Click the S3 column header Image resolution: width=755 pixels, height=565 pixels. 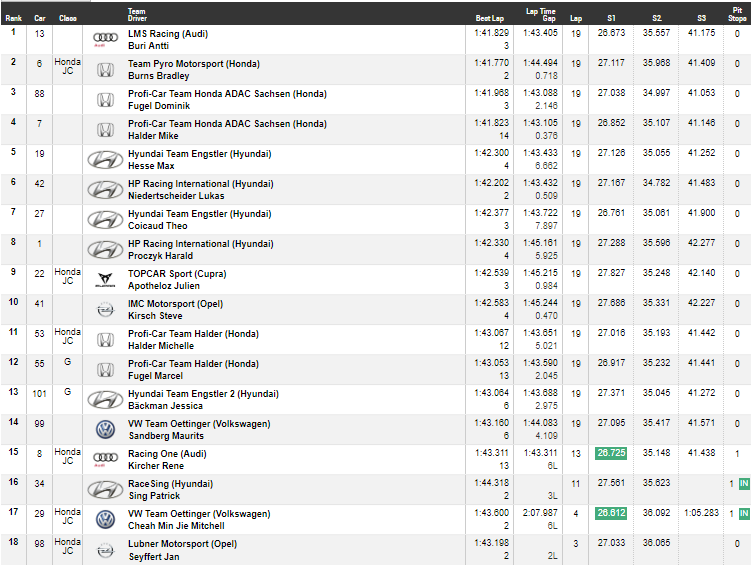702,18
